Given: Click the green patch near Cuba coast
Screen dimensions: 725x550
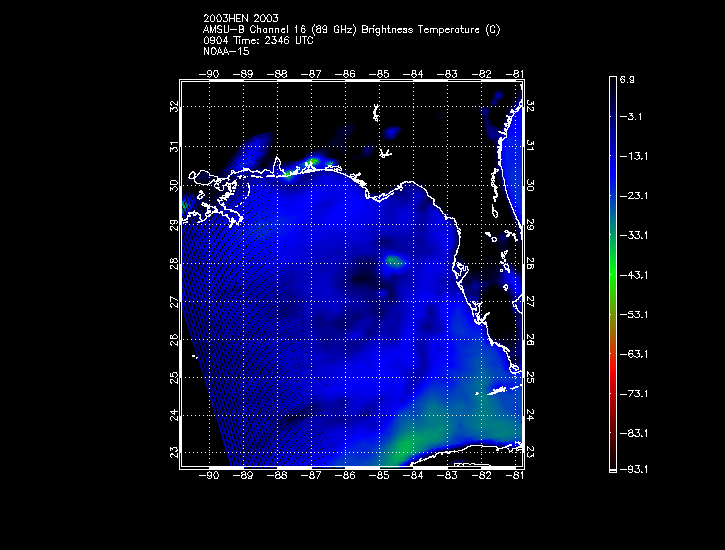Looking at the screenshot, I should point(402,446).
